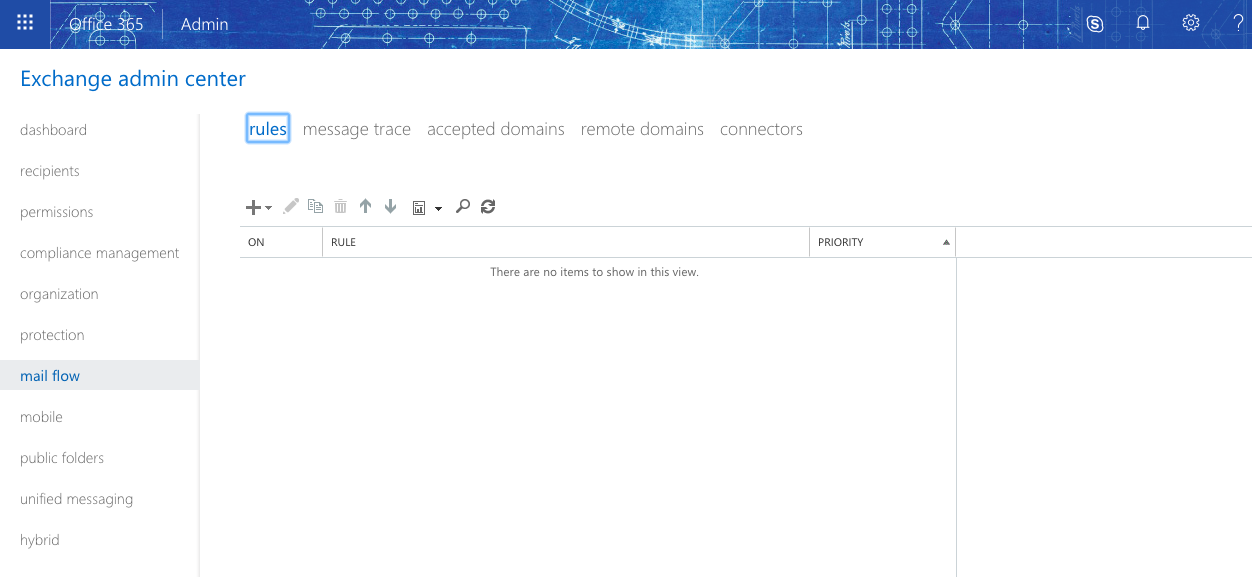1252x577 pixels.
Task: Open the Office 365 app launcher
Action: (25, 23)
